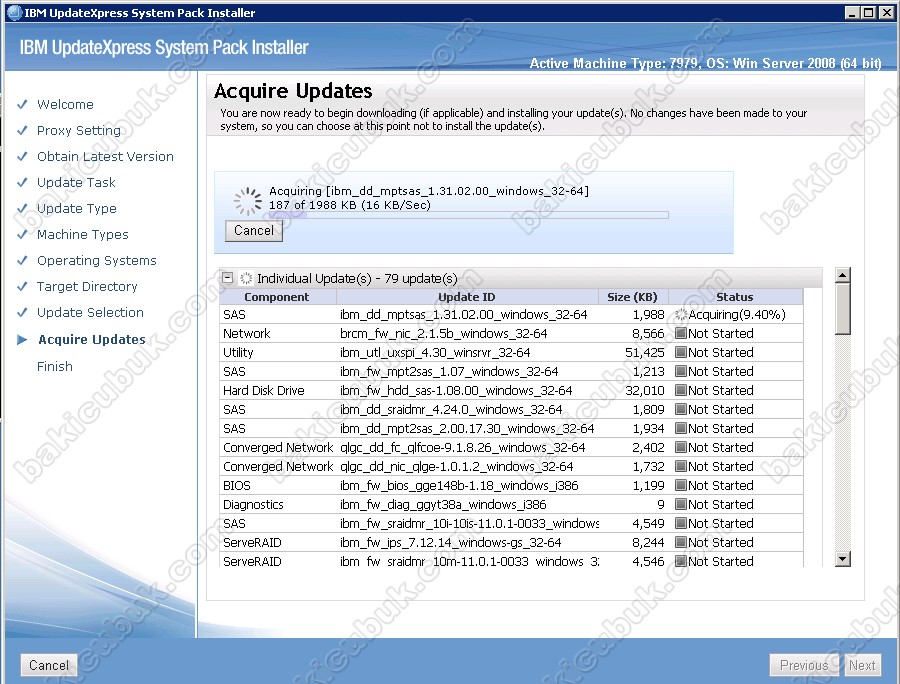The height and width of the screenshot is (684, 900).
Task: Click the status icon for Diagnostics row
Action: point(681,504)
